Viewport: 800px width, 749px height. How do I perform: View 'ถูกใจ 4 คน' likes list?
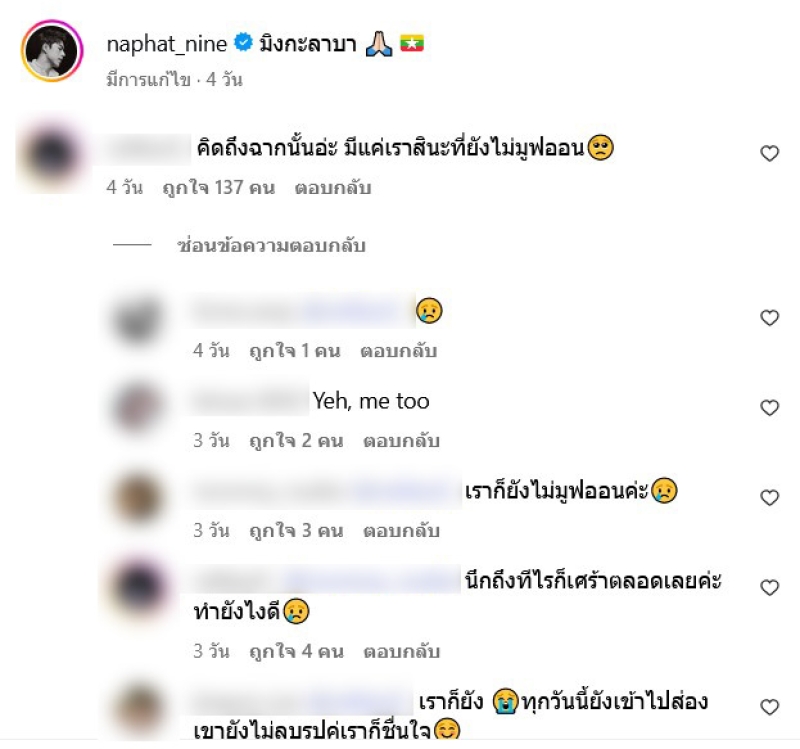[296, 652]
